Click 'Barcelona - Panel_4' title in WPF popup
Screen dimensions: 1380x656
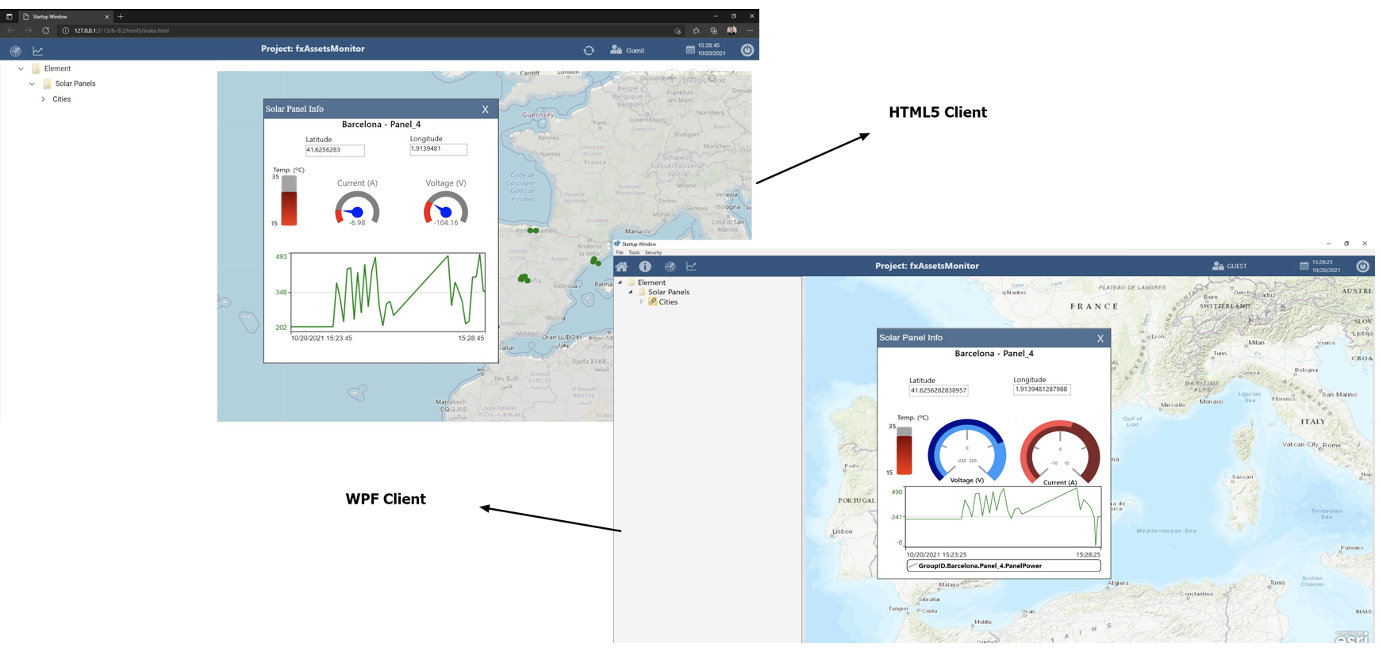994,354
